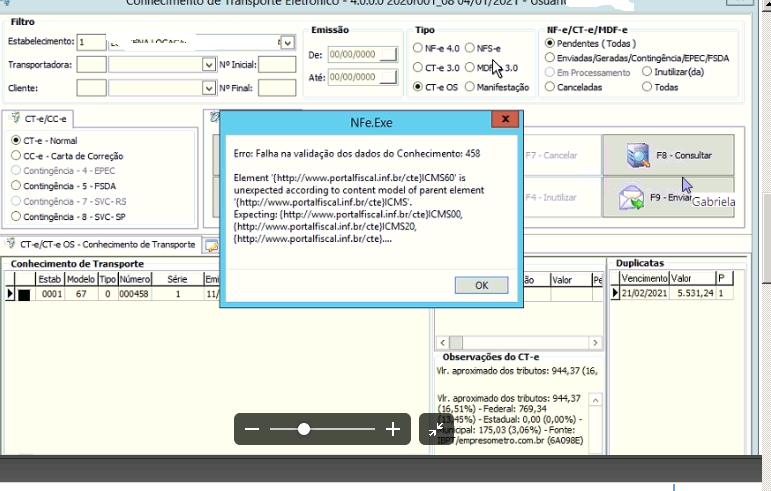Click the minus zoom-out icon
The image size is (771, 491).
pos(252,429)
